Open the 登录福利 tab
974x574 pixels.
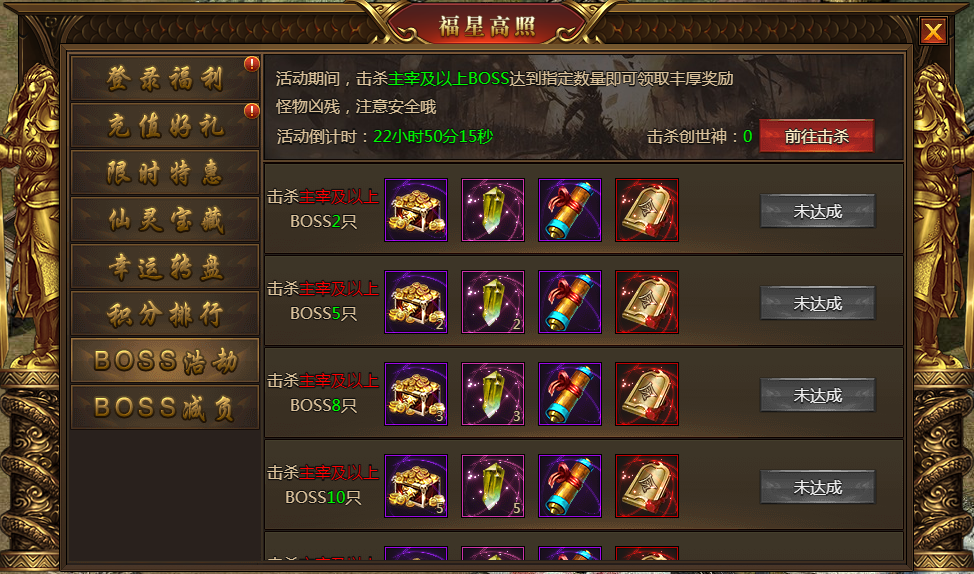(165, 78)
